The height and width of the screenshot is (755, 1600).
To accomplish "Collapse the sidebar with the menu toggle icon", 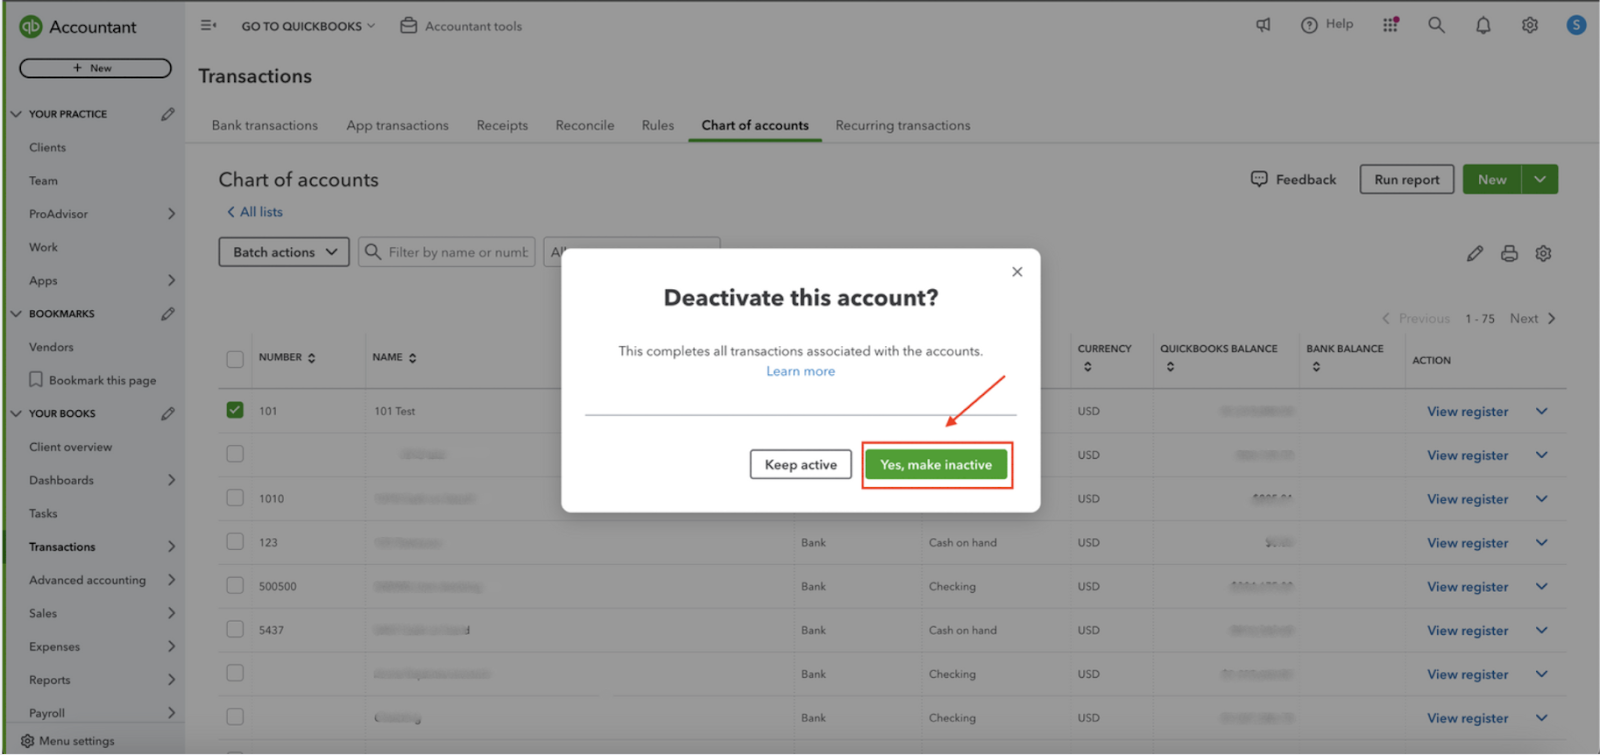I will click(208, 25).
